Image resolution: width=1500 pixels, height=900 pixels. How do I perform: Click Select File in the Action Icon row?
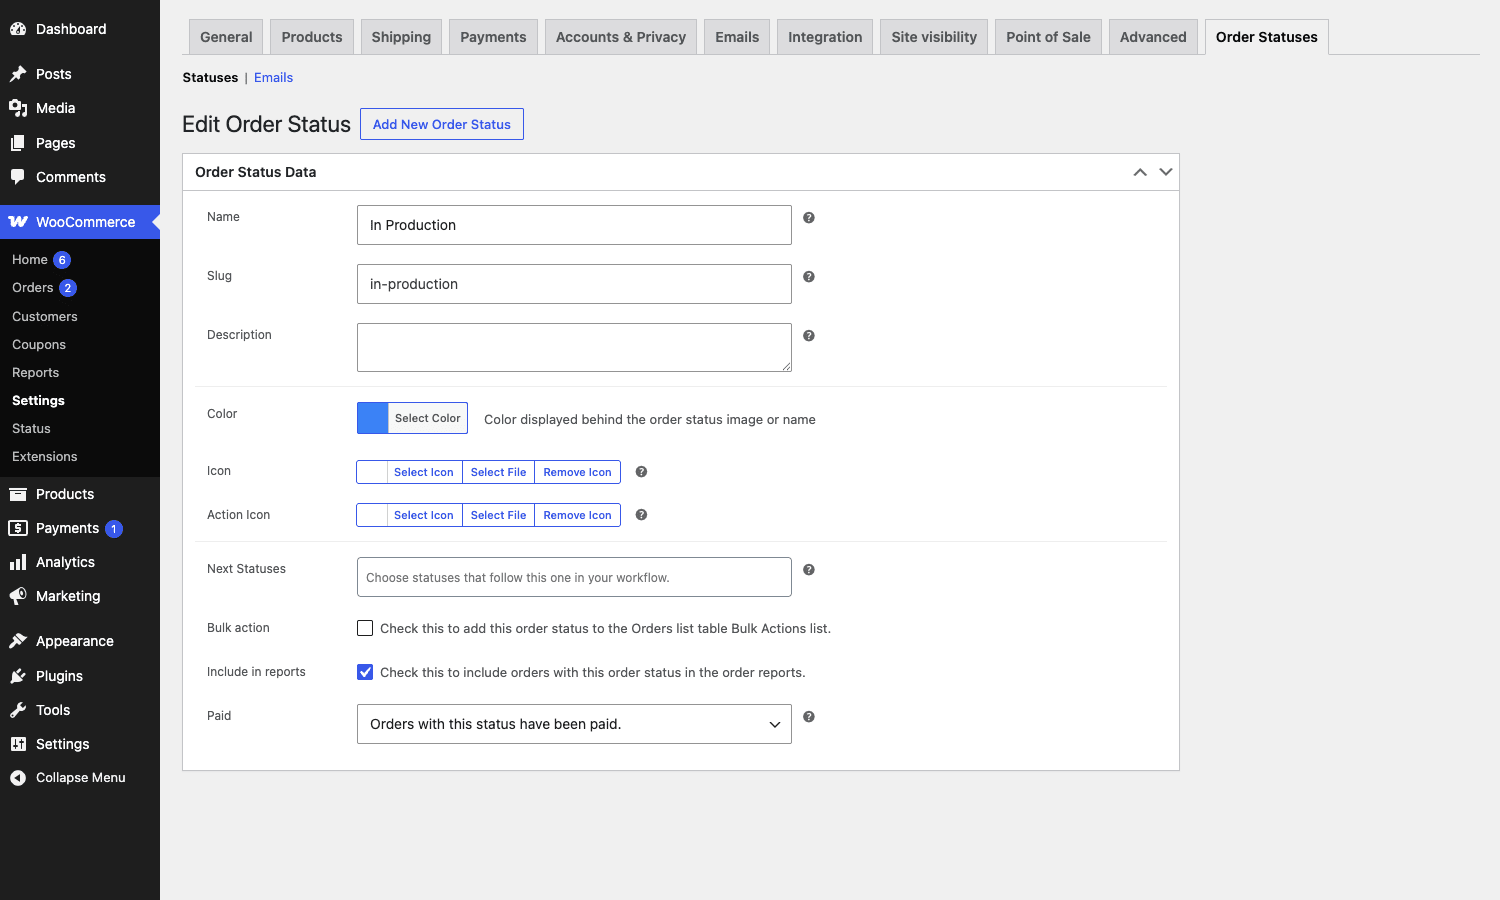click(x=499, y=515)
